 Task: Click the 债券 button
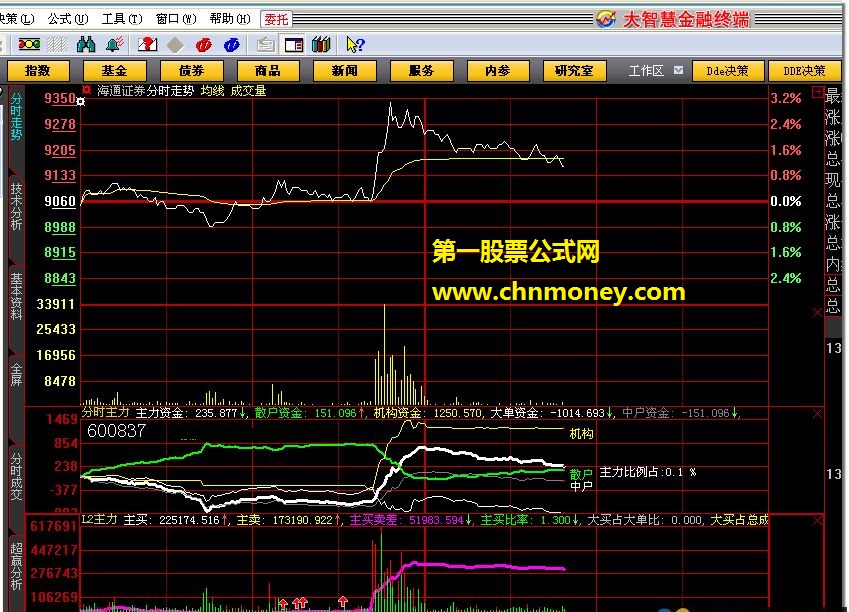click(192, 71)
